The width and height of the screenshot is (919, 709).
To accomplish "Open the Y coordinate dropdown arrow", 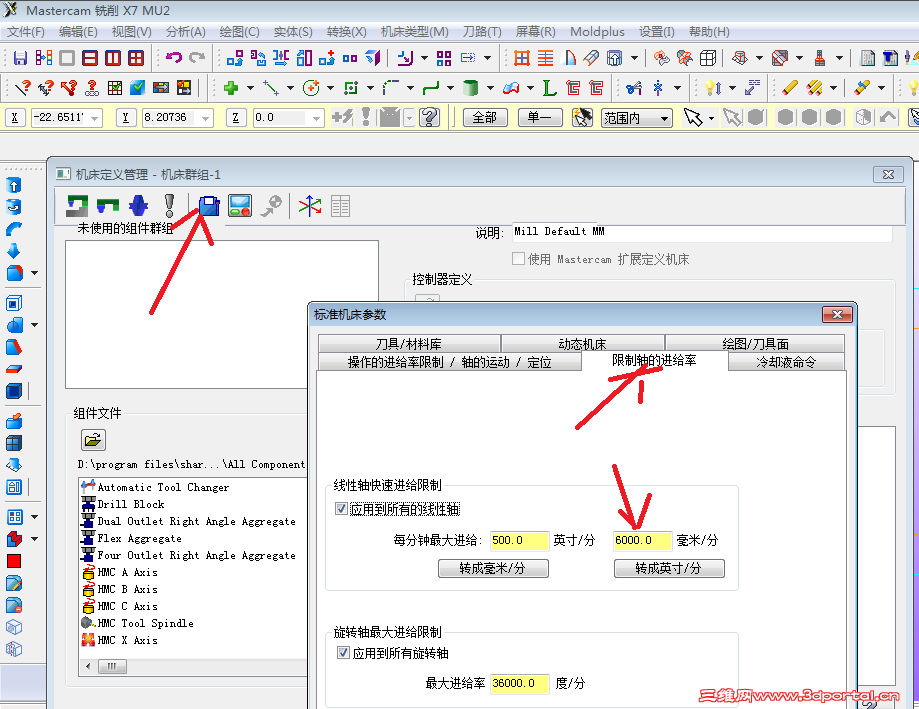I will point(205,118).
